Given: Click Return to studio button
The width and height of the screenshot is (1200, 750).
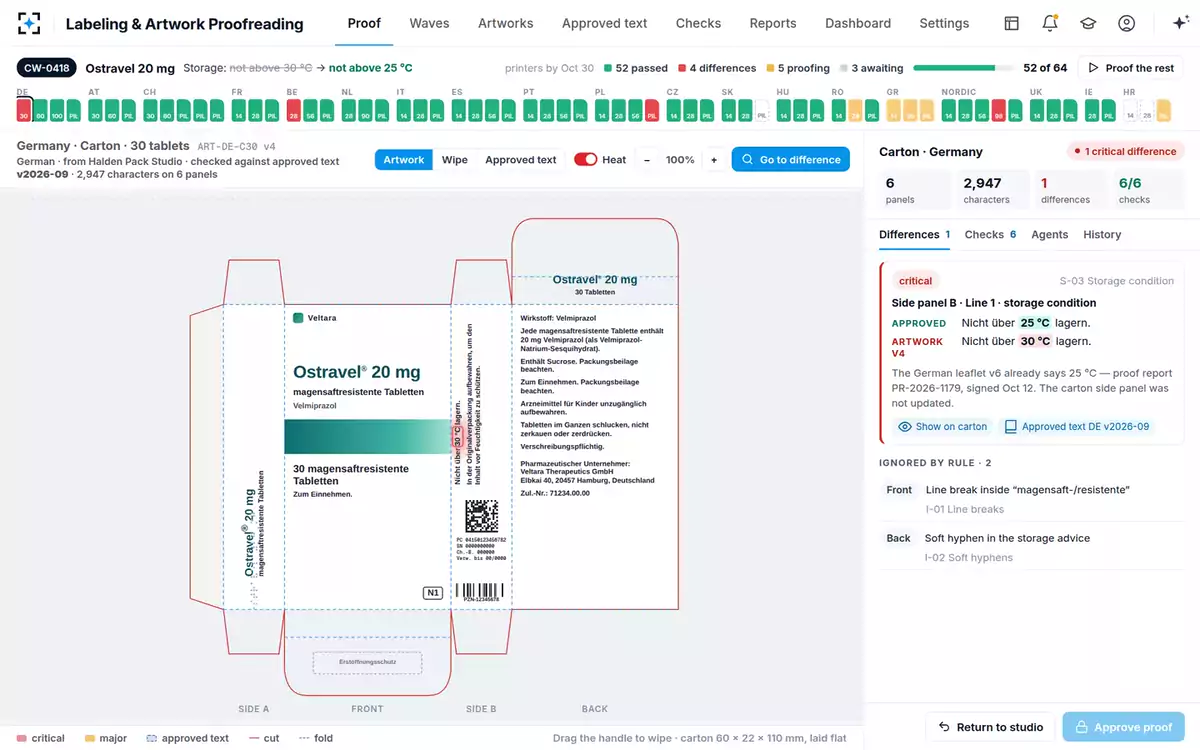Looking at the screenshot, I should [990, 727].
